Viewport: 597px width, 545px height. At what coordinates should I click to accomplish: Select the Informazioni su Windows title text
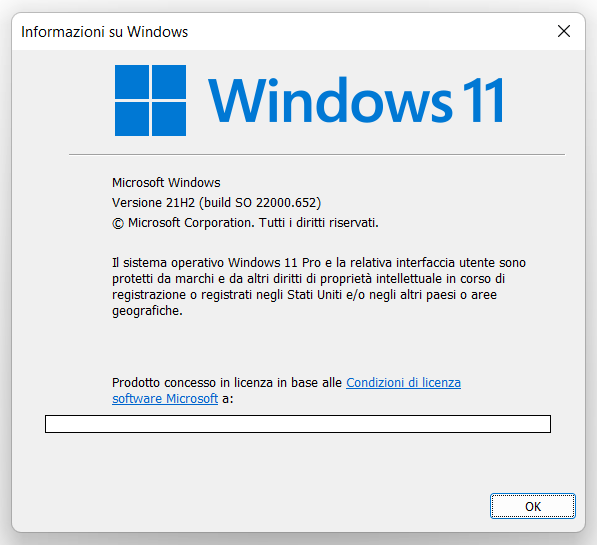[x=104, y=32]
